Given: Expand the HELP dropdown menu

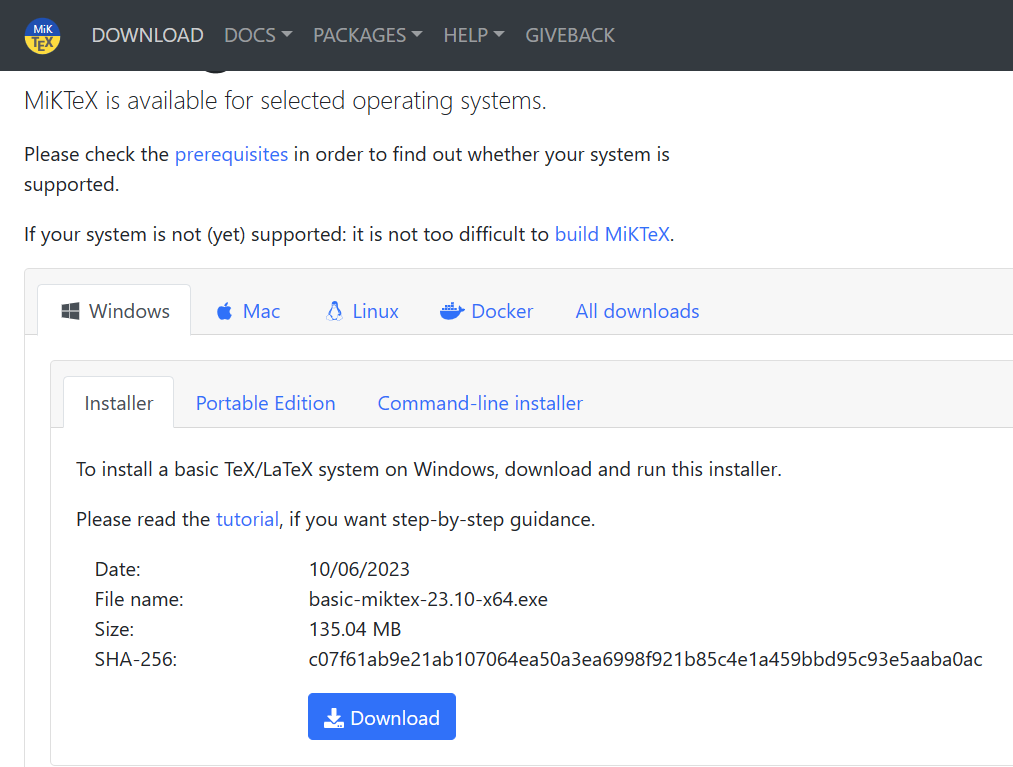Looking at the screenshot, I should coord(474,35).
